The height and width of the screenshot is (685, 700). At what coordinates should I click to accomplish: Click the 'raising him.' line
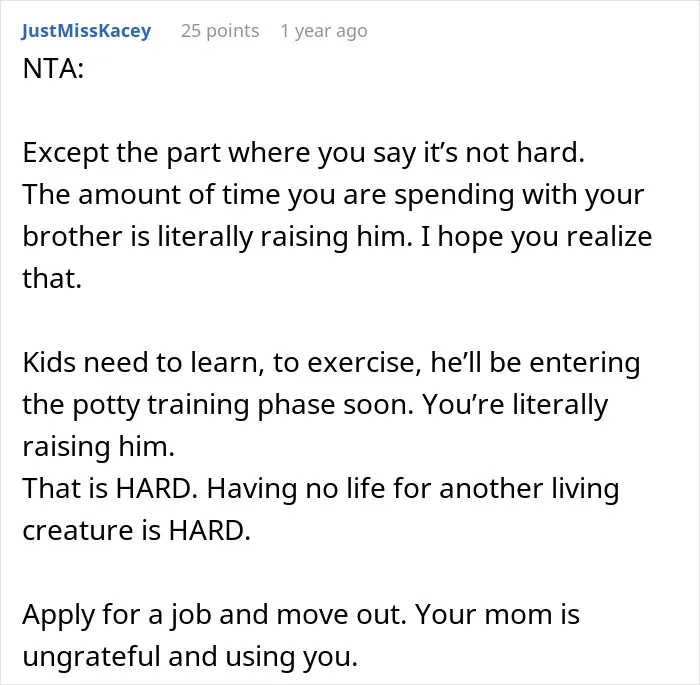98,447
